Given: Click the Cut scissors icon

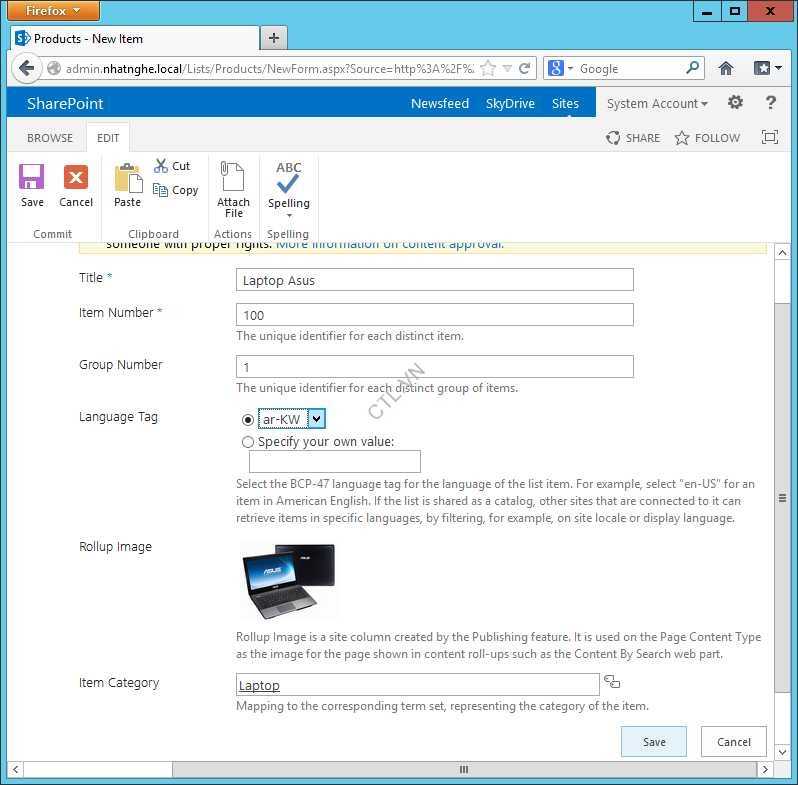Looking at the screenshot, I should pyautogui.click(x=161, y=166).
